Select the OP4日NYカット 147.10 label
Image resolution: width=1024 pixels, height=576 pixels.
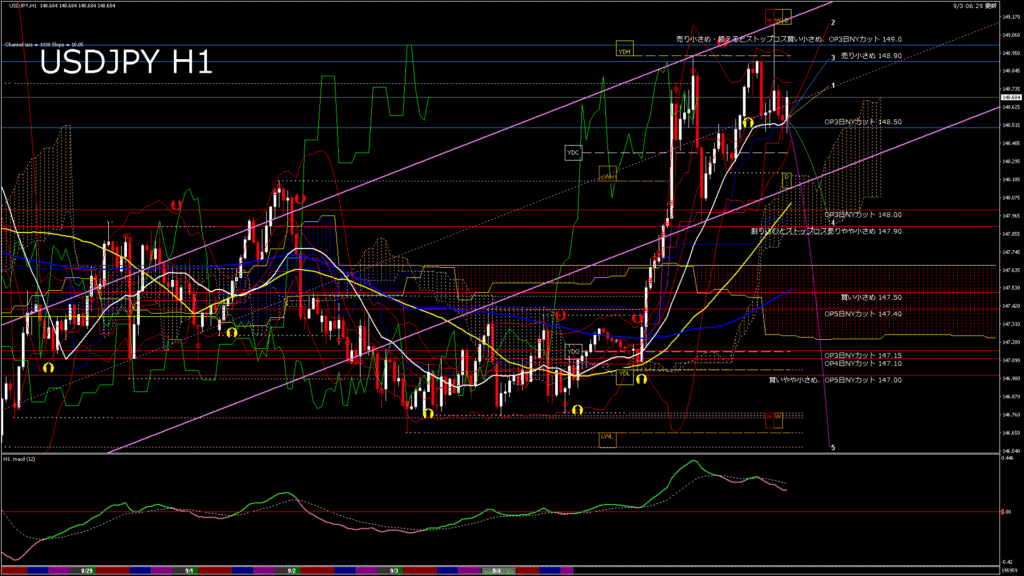point(863,364)
